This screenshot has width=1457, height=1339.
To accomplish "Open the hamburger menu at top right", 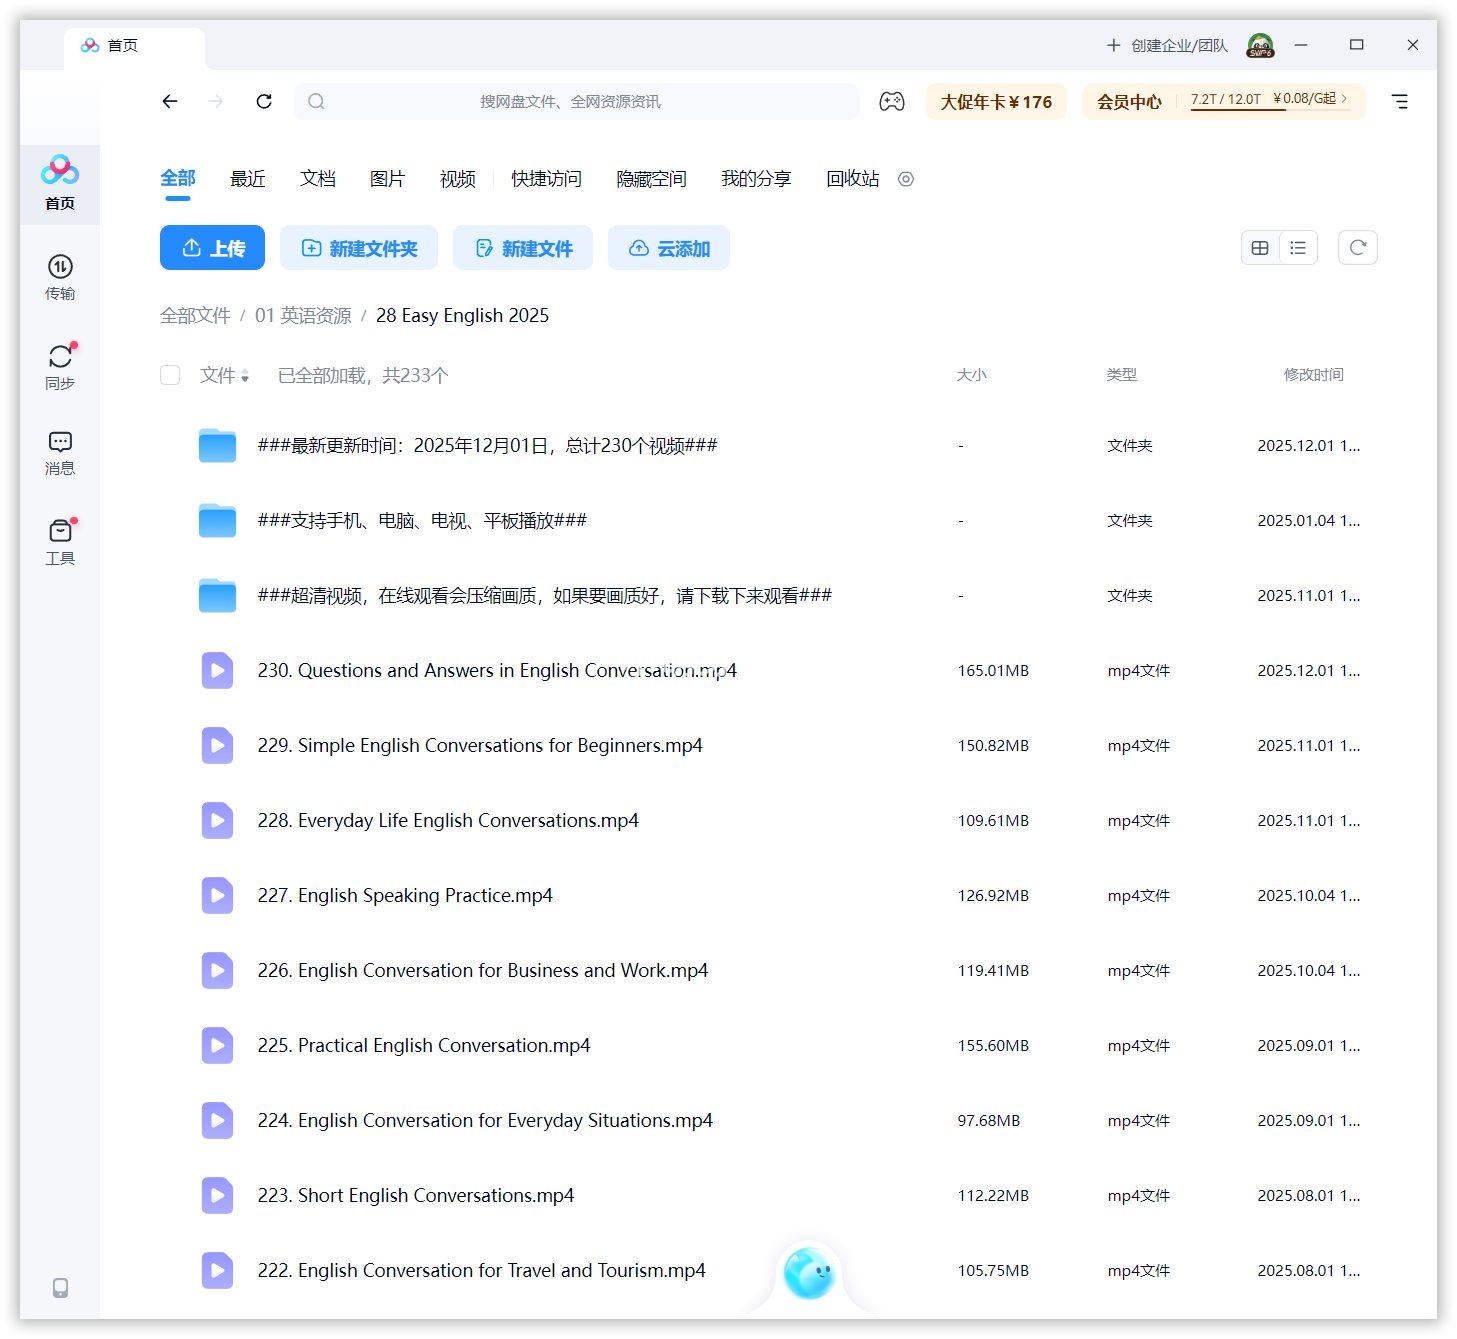I will 1399,101.
